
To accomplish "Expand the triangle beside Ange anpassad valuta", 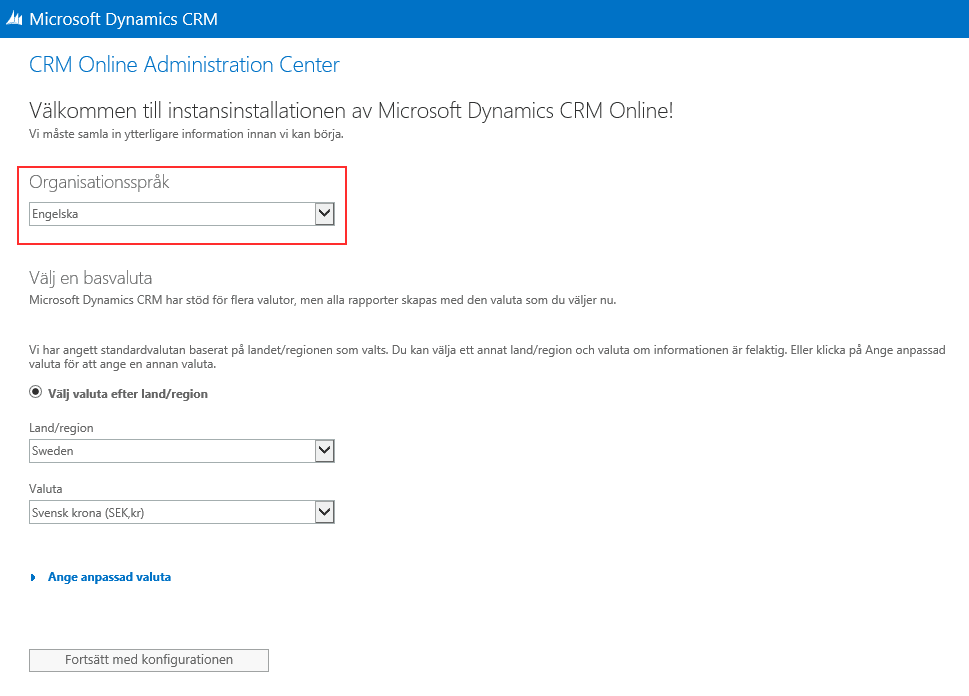I will (x=33, y=577).
